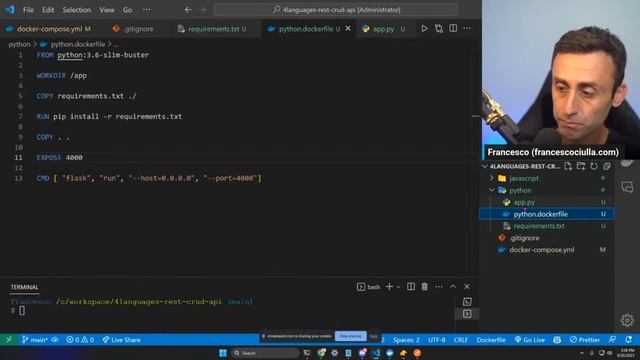
Task: Change language mode from Dockerfile
Action: click(x=491, y=340)
